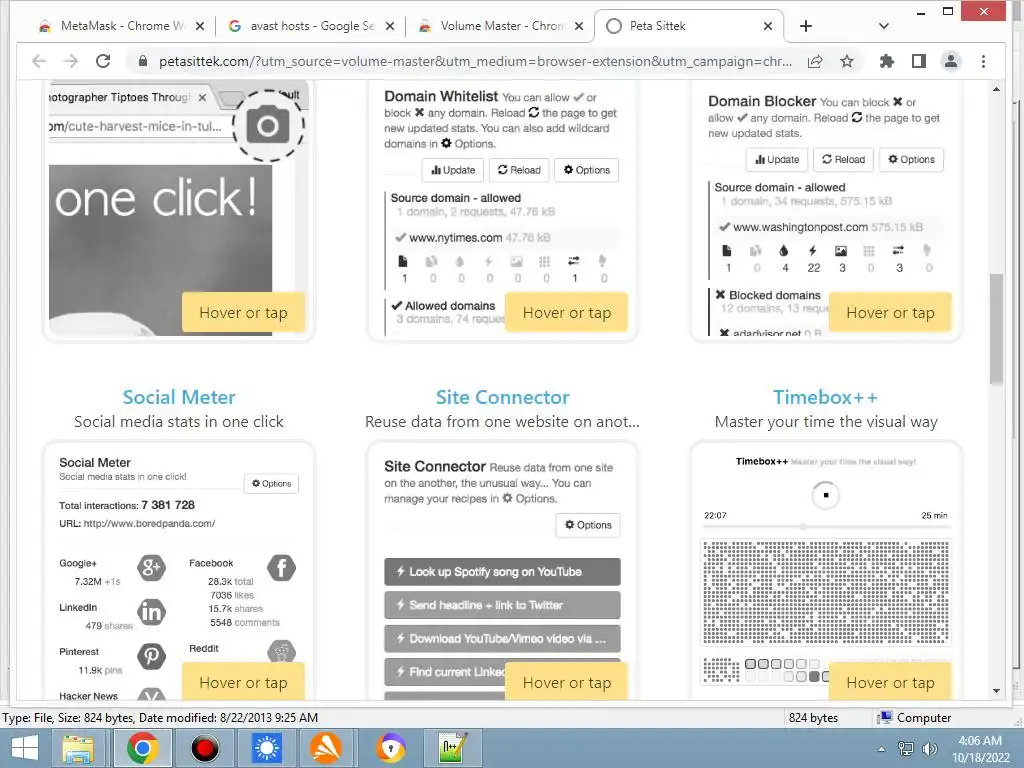The height and width of the screenshot is (768, 1024).
Task: Click Look up Spotify song on YouTube
Action: point(502,571)
